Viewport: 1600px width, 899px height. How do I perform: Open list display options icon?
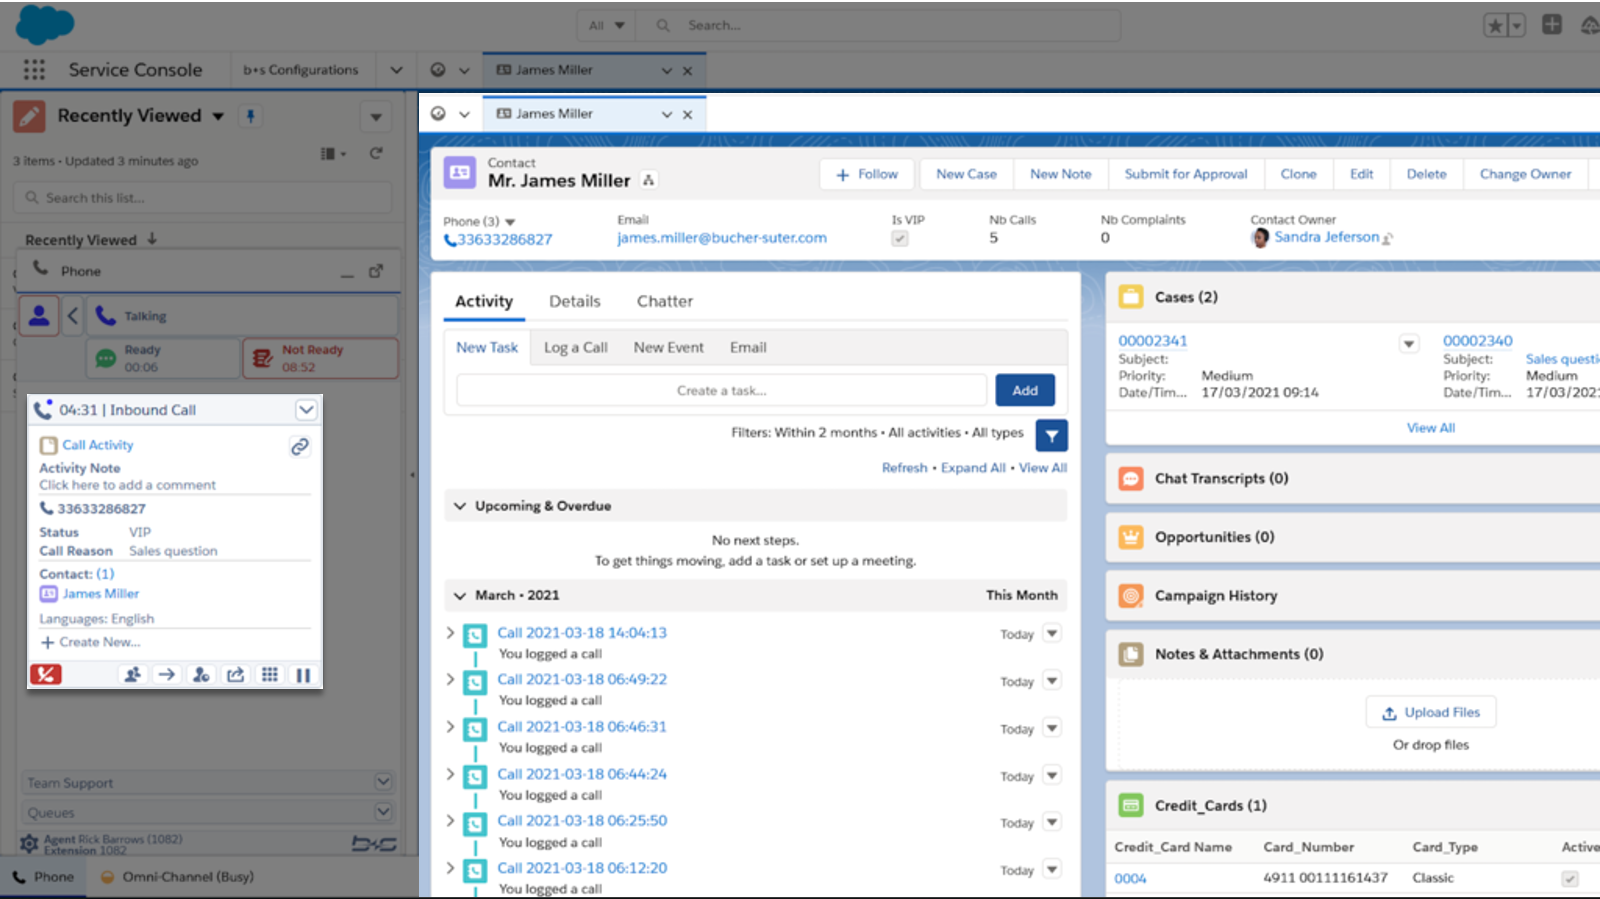pos(333,153)
